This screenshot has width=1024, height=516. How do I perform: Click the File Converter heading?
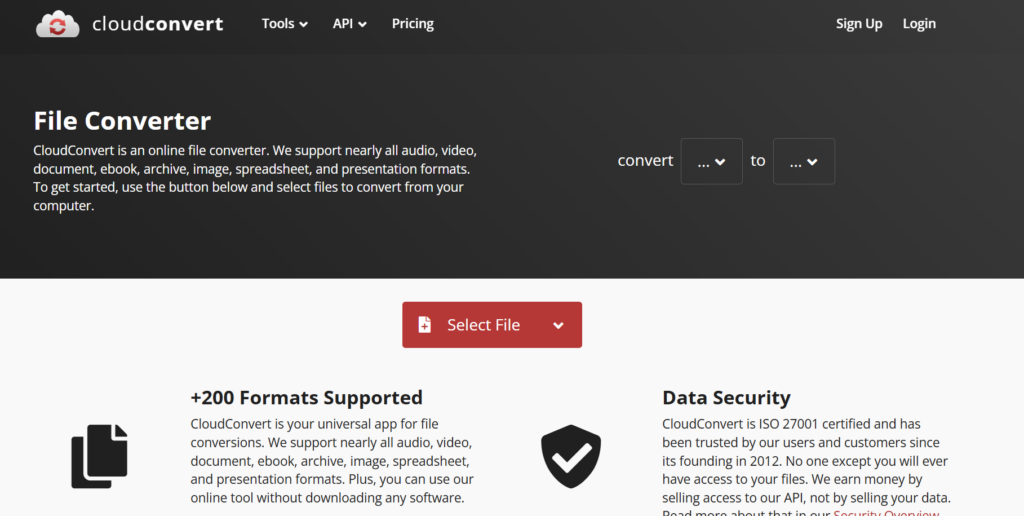122,121
